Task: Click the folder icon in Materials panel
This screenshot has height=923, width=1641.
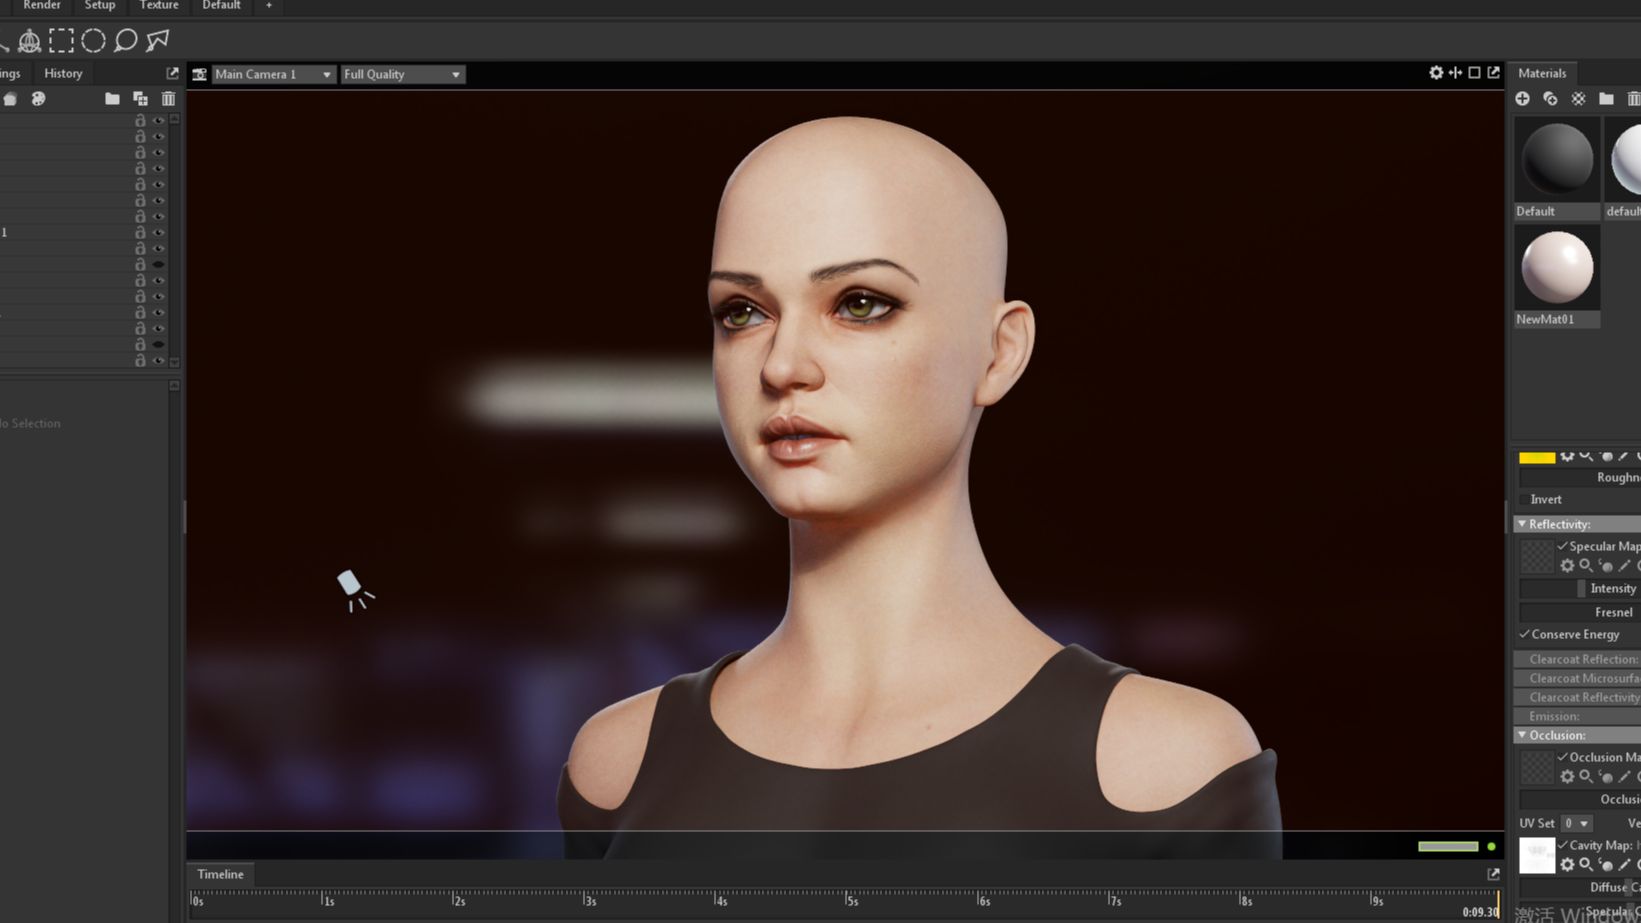Action: tap(1606, 99)
